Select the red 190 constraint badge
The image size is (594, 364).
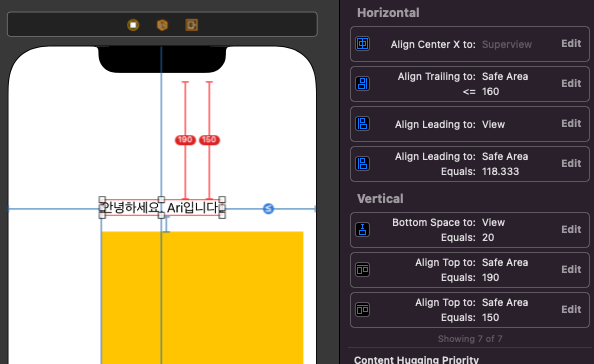pos(185,140)
